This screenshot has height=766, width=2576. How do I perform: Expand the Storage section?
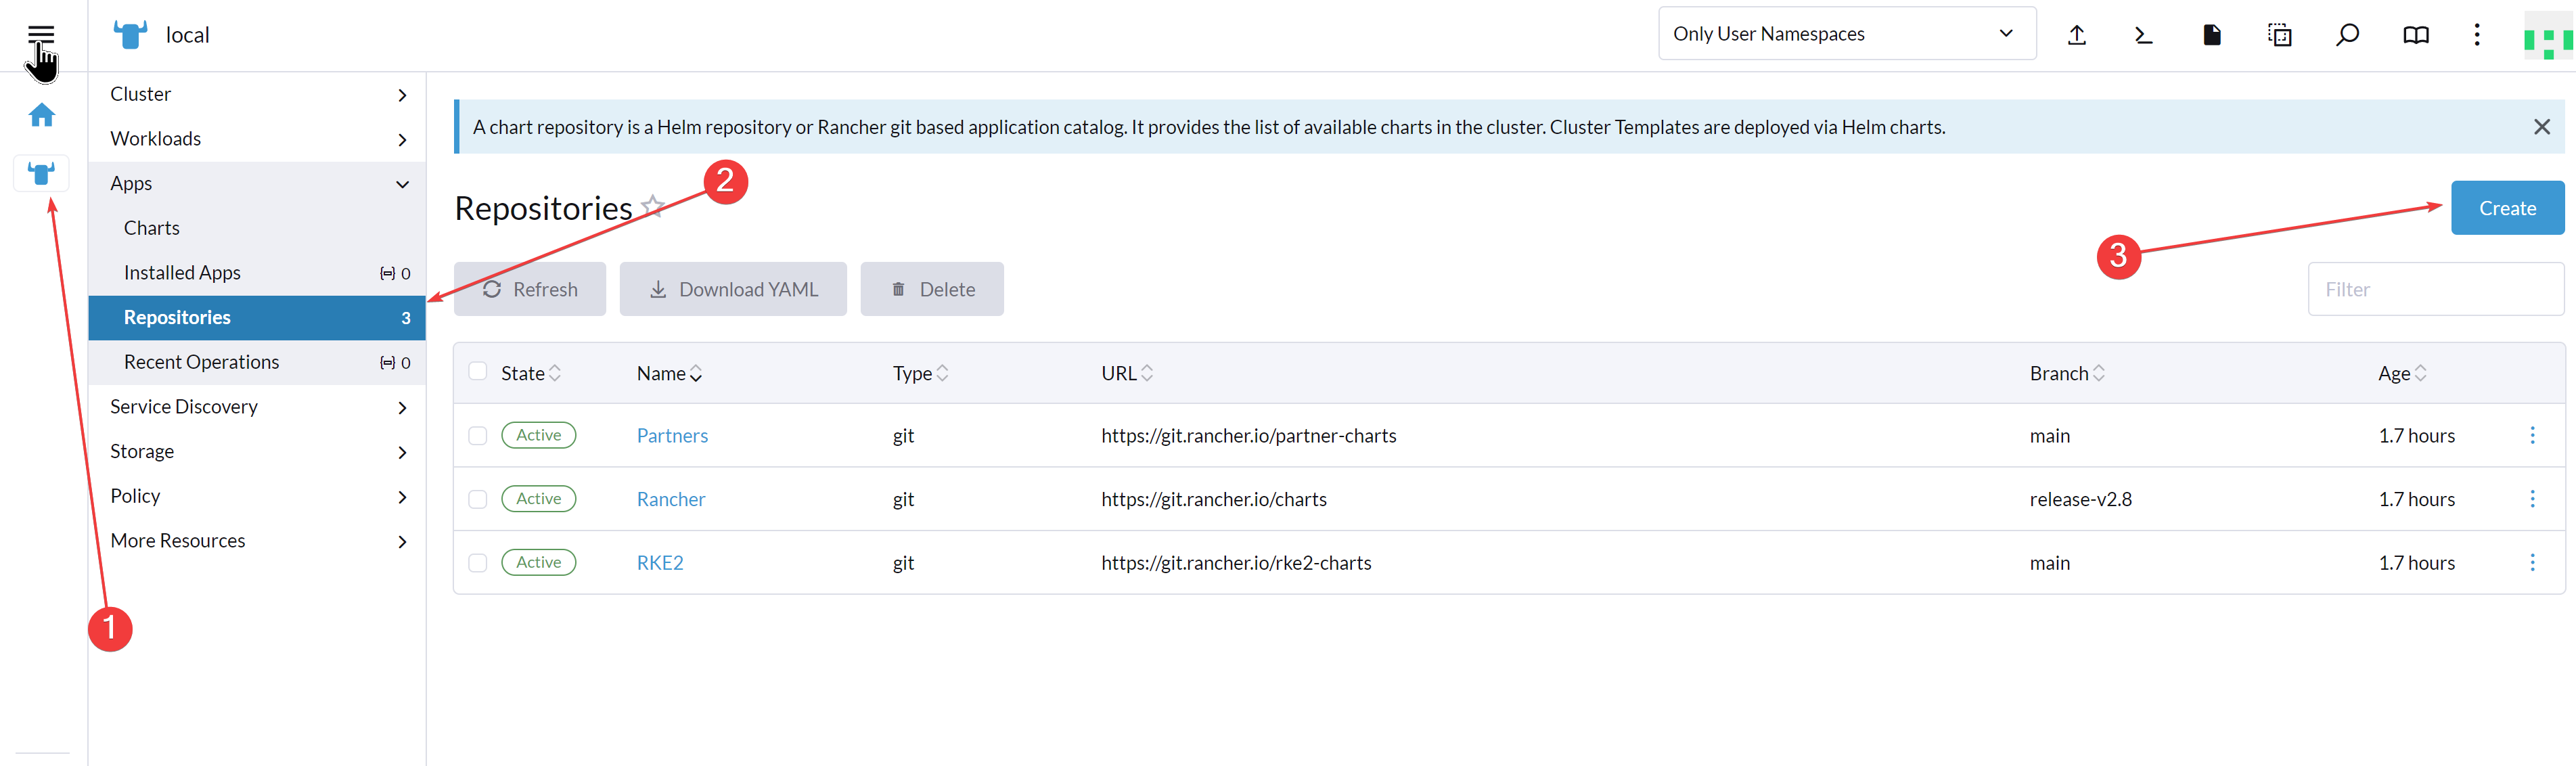click(257, 451)
